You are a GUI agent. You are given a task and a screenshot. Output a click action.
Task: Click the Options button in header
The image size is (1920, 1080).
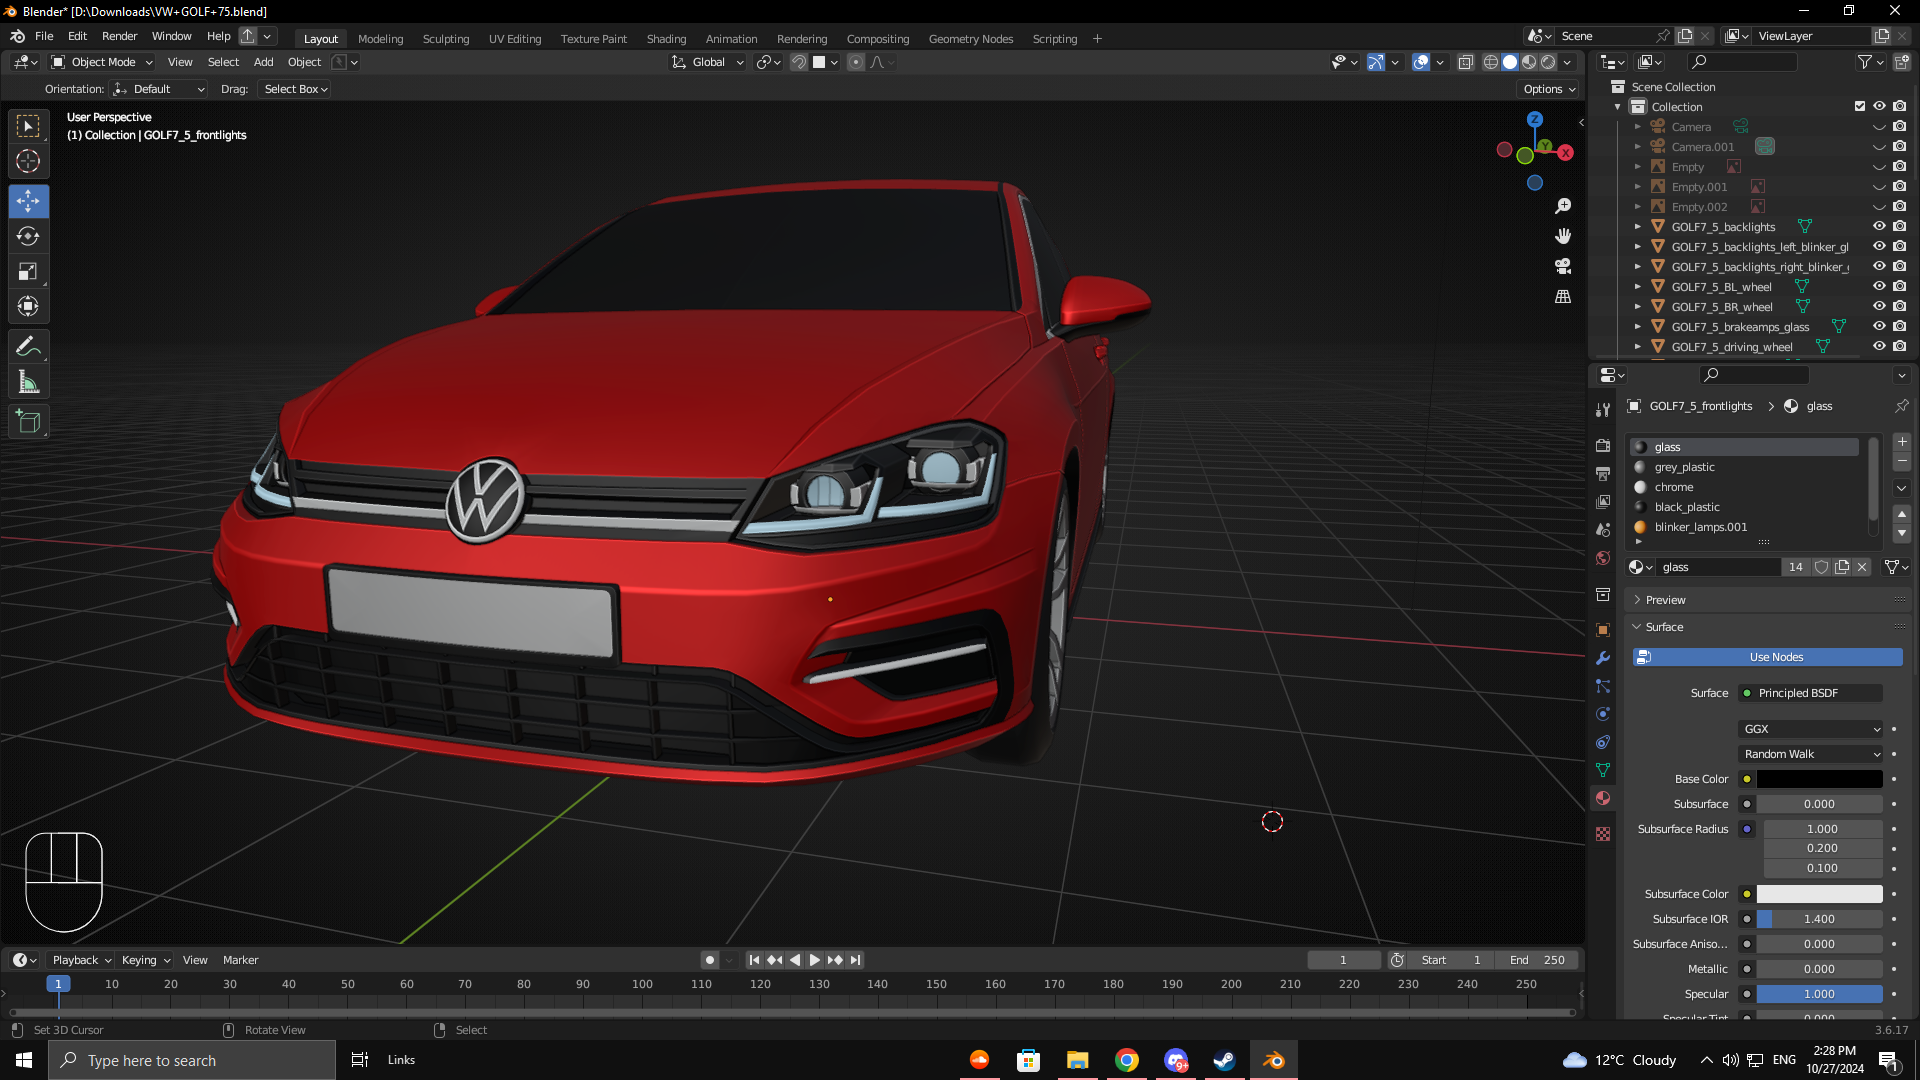(x=1548, y=89)
